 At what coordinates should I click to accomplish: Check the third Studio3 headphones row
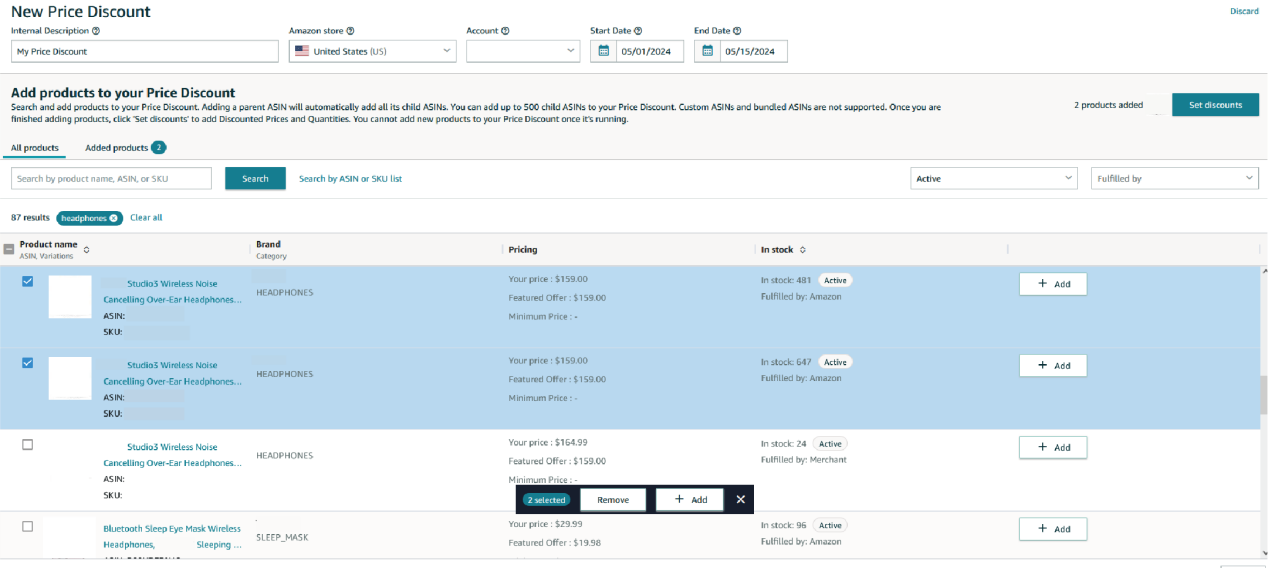click(28, 445)
